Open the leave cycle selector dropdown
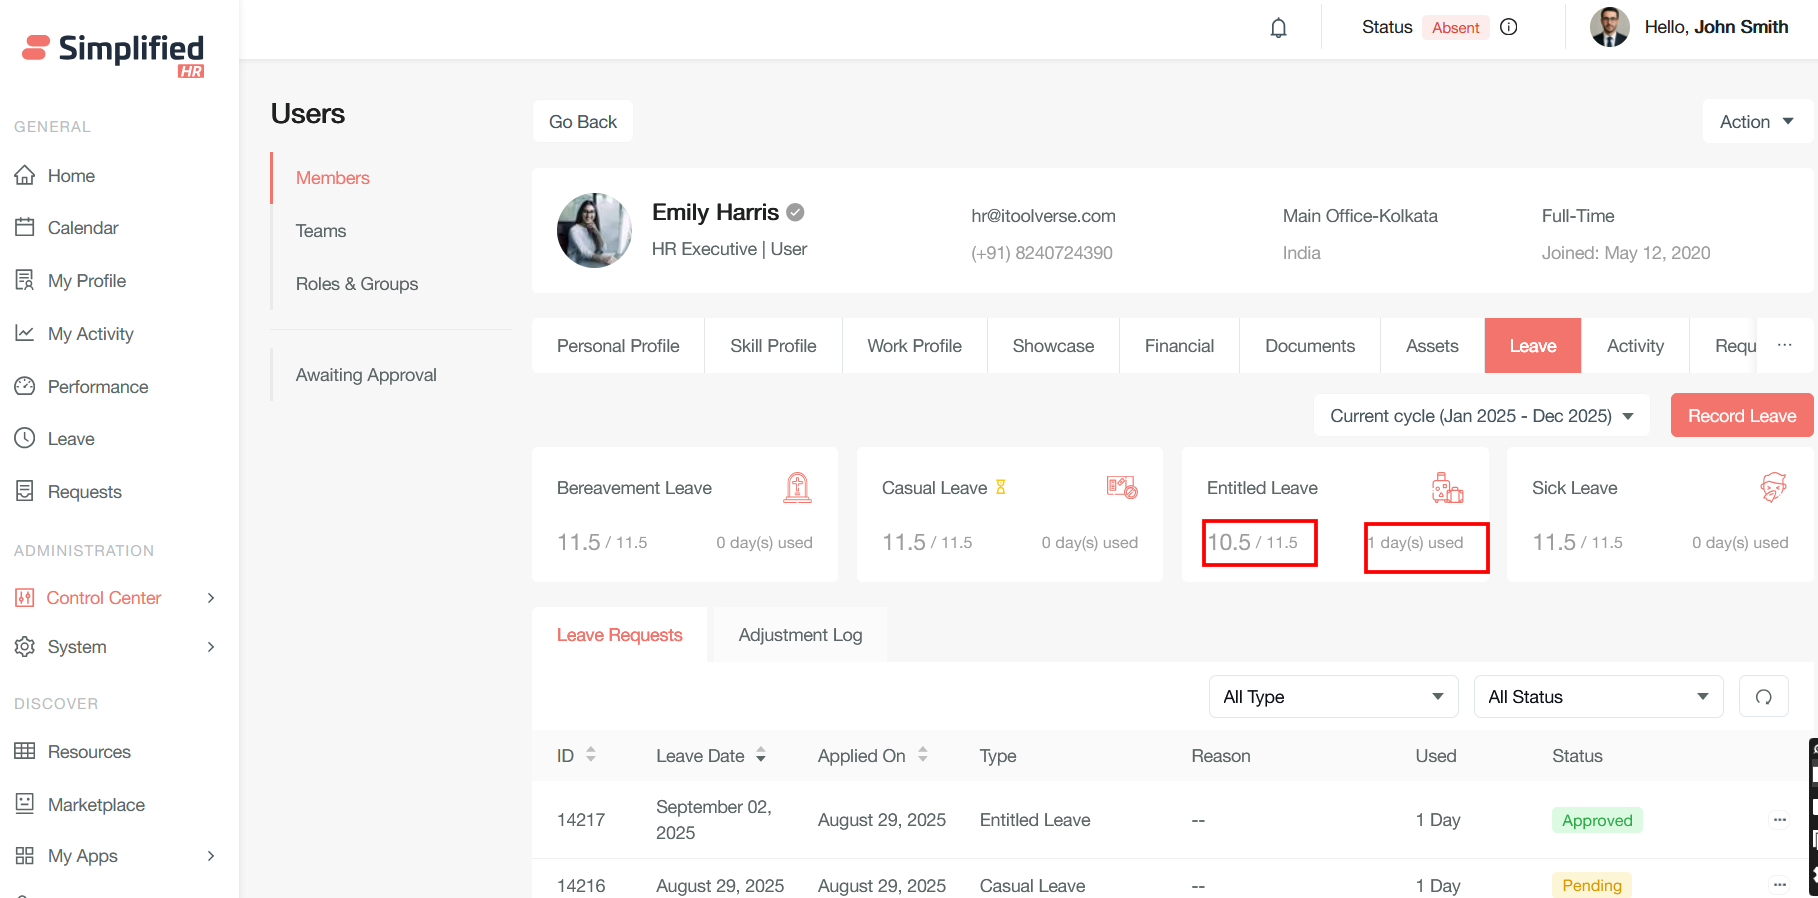The height and width of the screenshot is (898, 1818). click(x=1481, y=416)
